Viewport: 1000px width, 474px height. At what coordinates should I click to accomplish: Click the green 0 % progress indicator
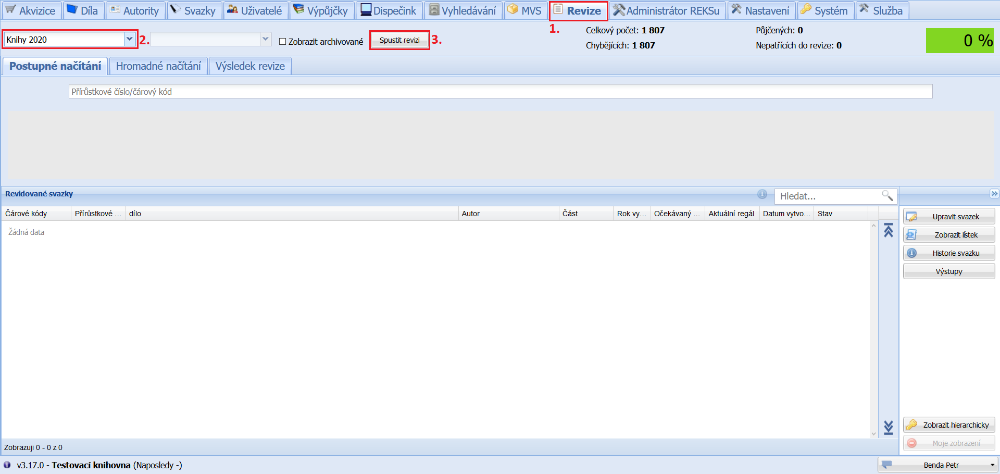point(959,41)
